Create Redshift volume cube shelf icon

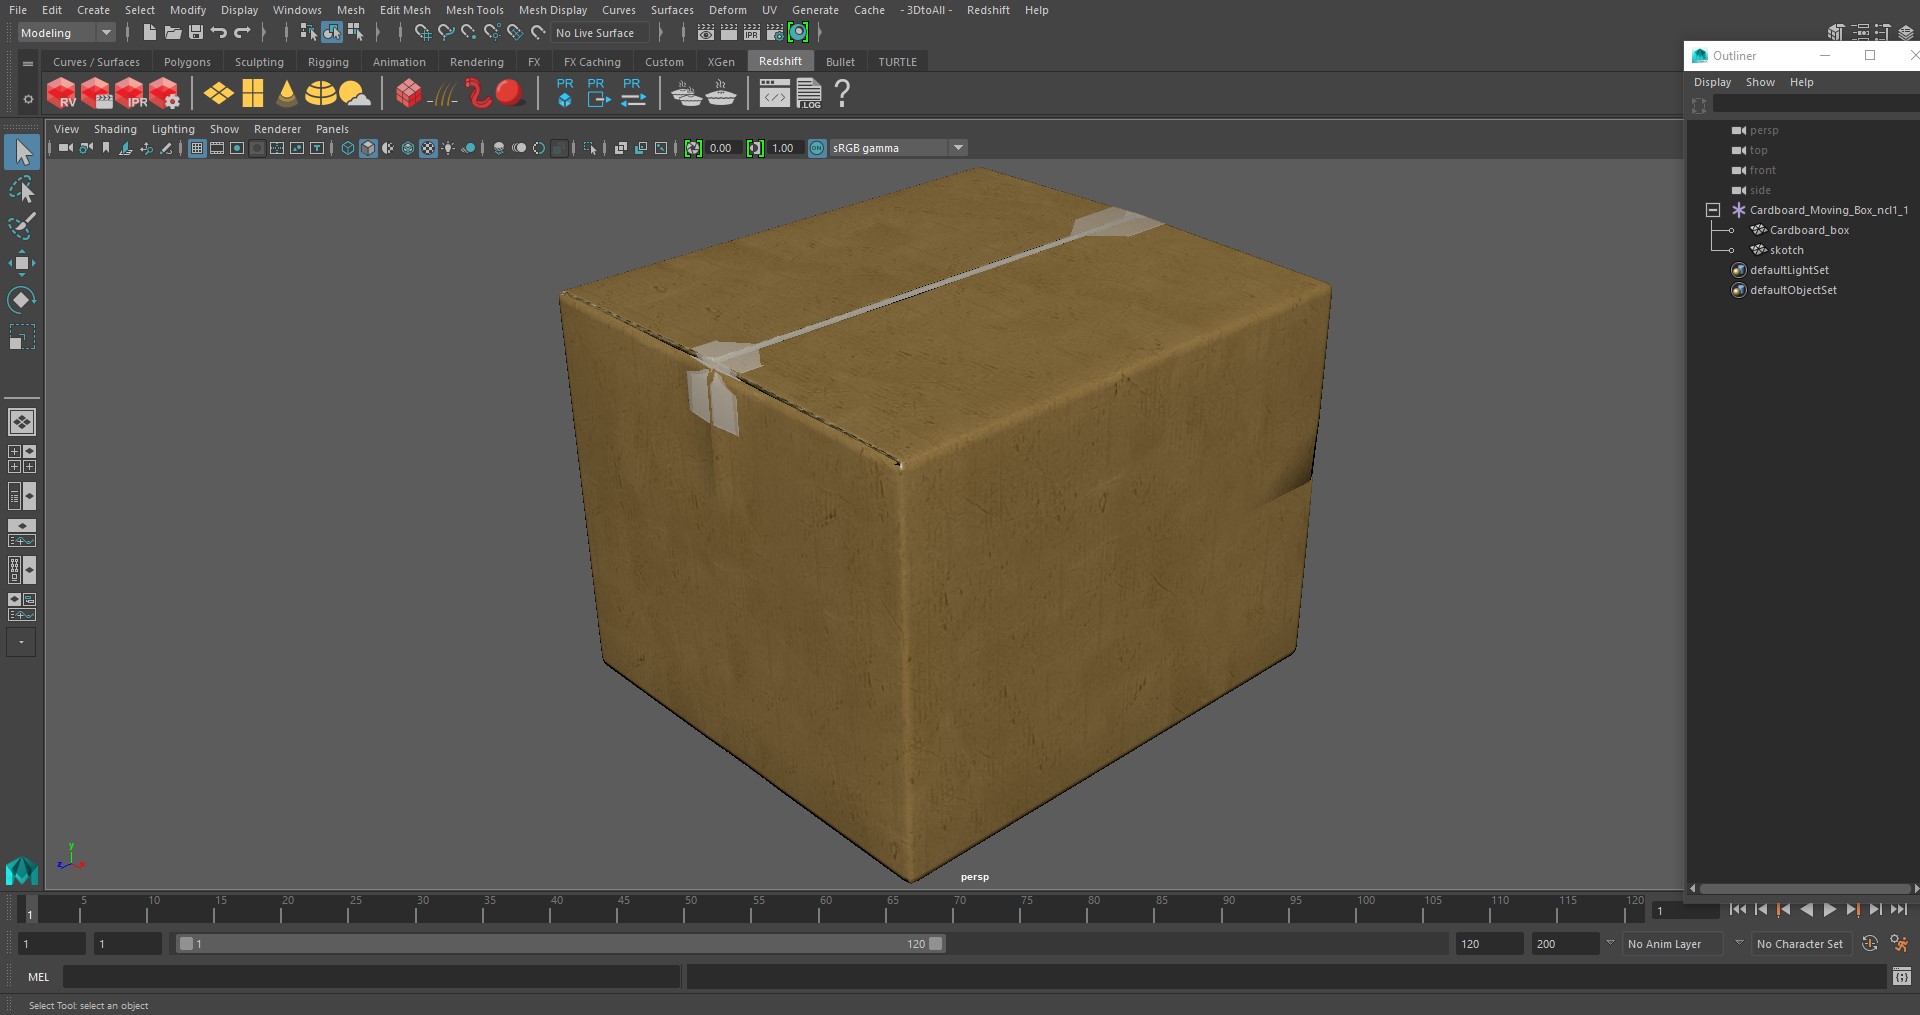pyautogui.click(x=408, y=94)
